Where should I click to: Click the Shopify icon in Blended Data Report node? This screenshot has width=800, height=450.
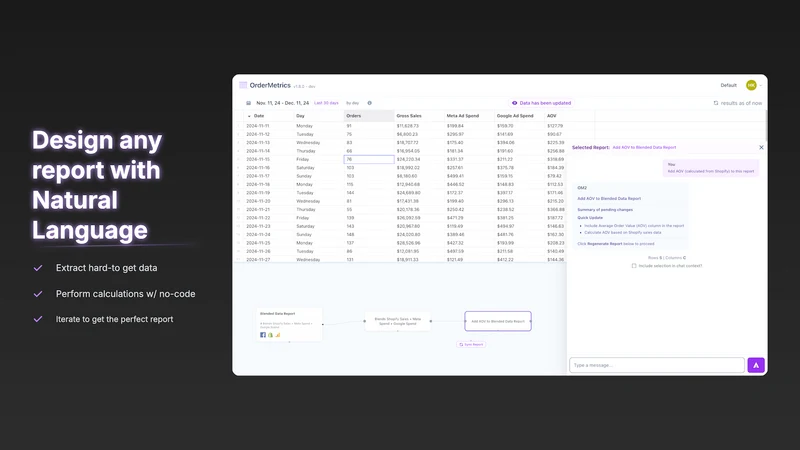click(270, 335)
